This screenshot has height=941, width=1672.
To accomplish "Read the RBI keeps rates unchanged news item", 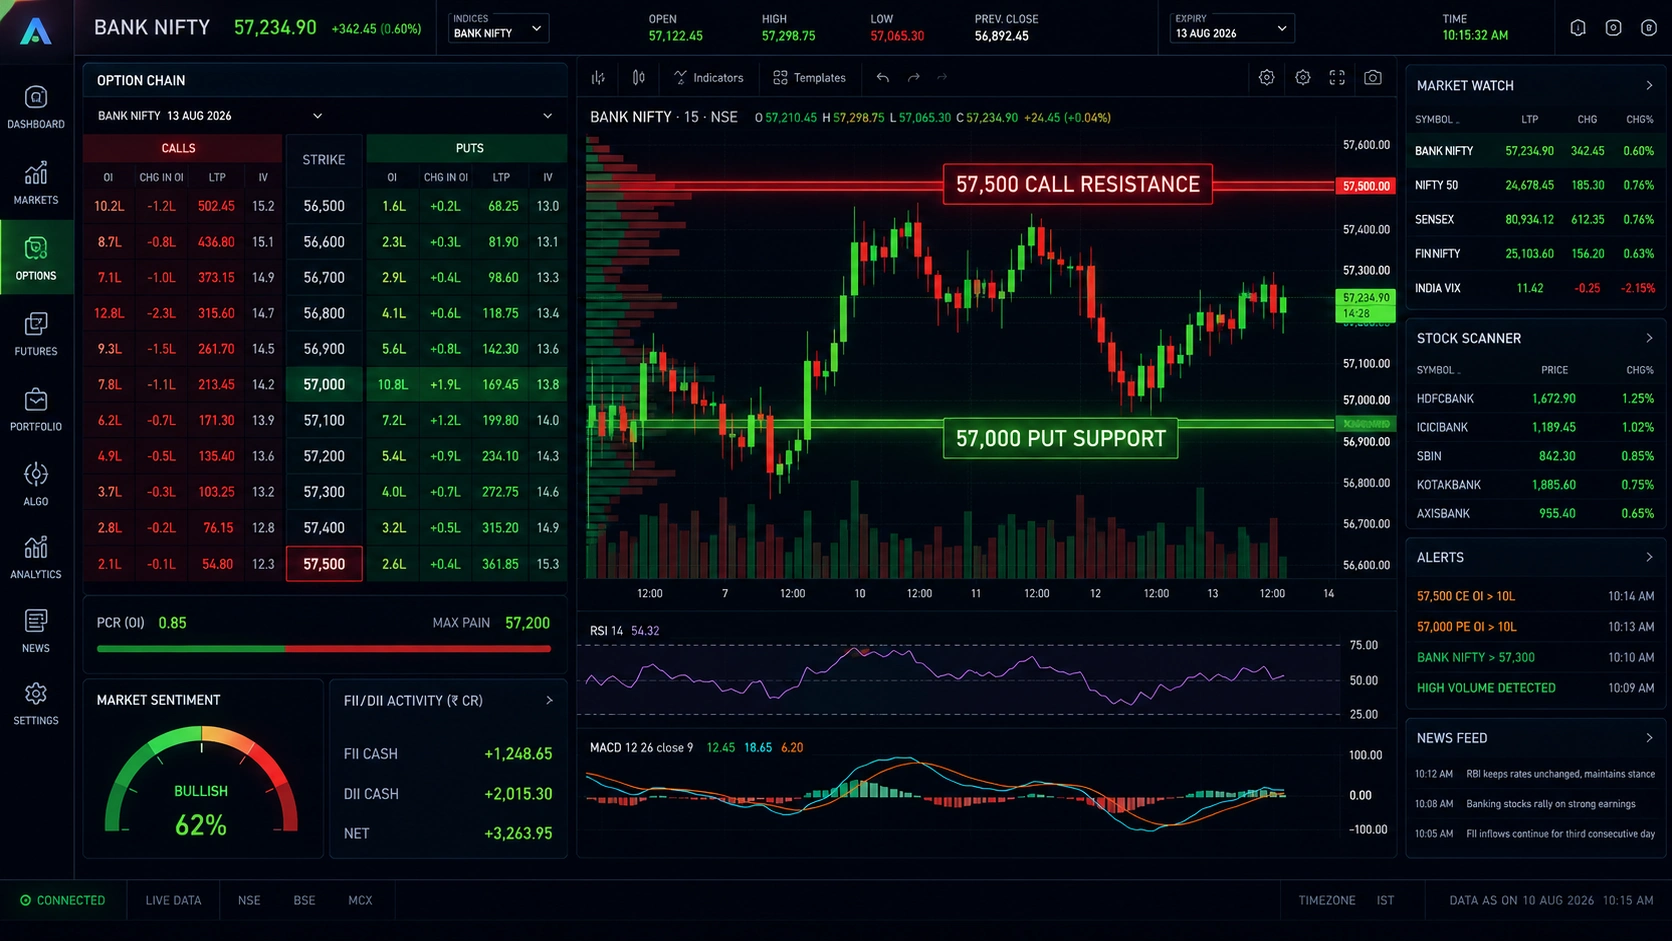I will tap(1535, 774).
